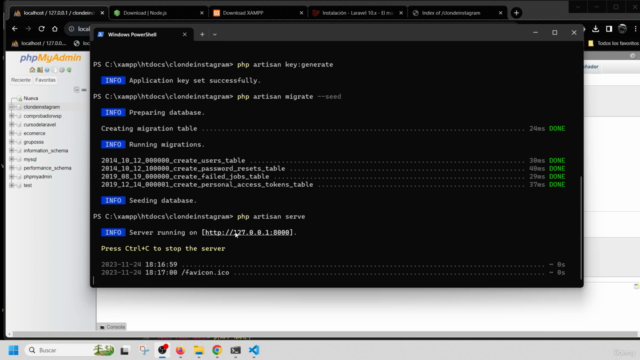Expand the mysql database node
The height and width of the screenshot is (360, 640).
(x=12, y=159)
